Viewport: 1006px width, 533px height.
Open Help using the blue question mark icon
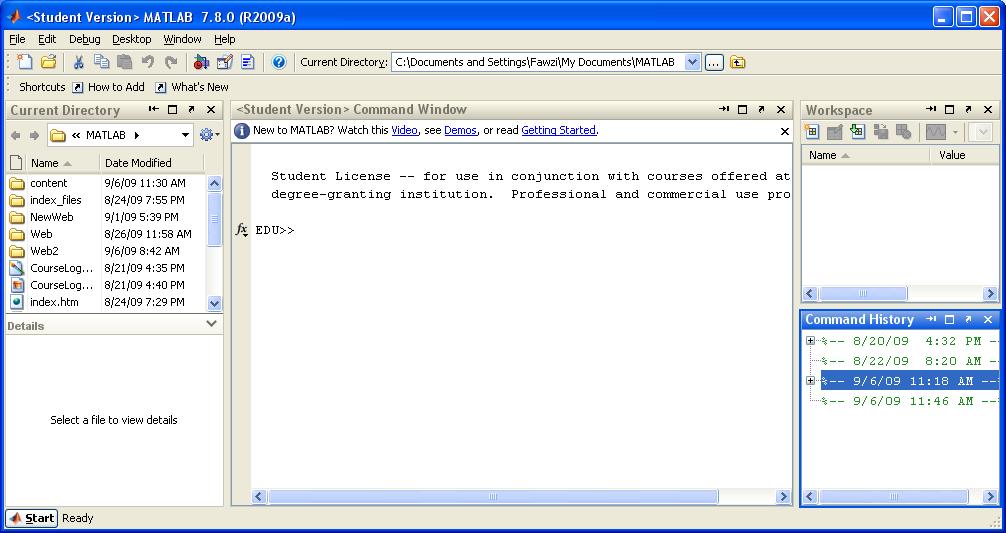(x=278, y=62)
